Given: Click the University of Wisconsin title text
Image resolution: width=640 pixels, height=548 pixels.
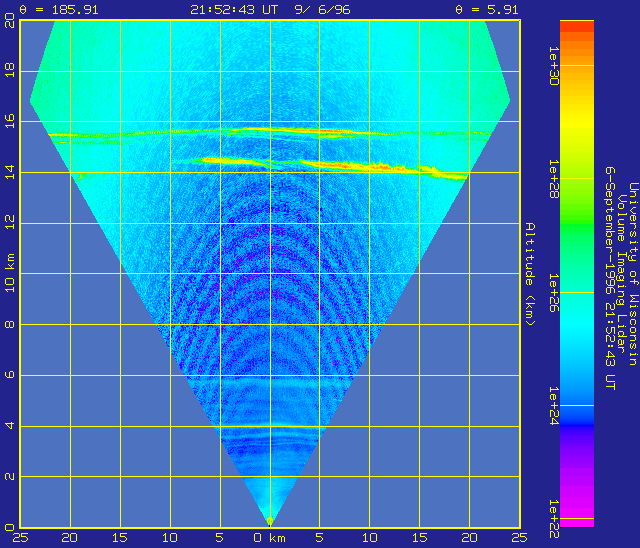Looking at the screenshot, I should click(633, 274).
